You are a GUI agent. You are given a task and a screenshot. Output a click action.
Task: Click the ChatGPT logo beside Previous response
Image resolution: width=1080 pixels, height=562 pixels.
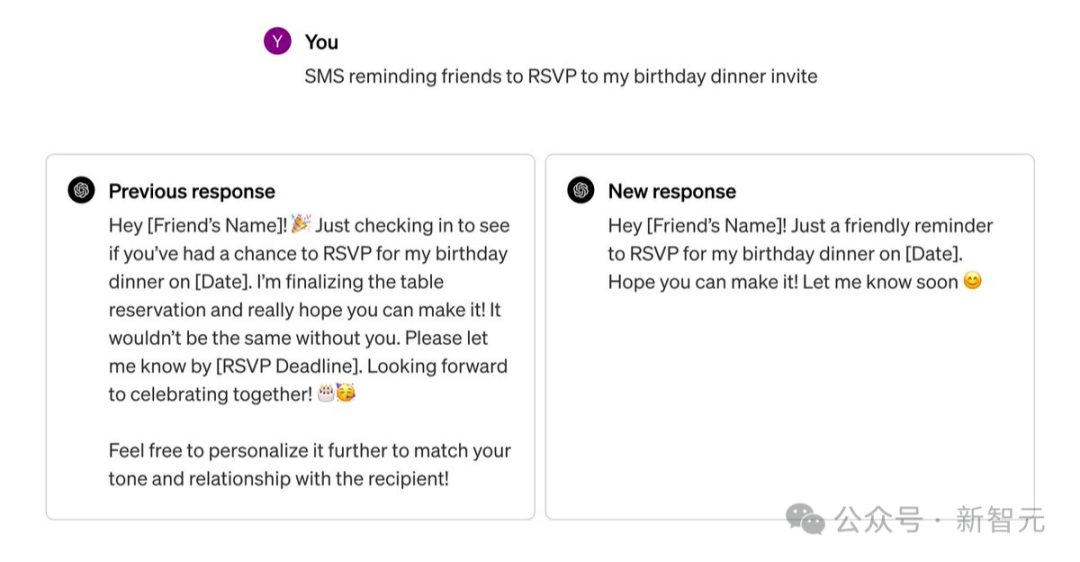pos(81,190)
